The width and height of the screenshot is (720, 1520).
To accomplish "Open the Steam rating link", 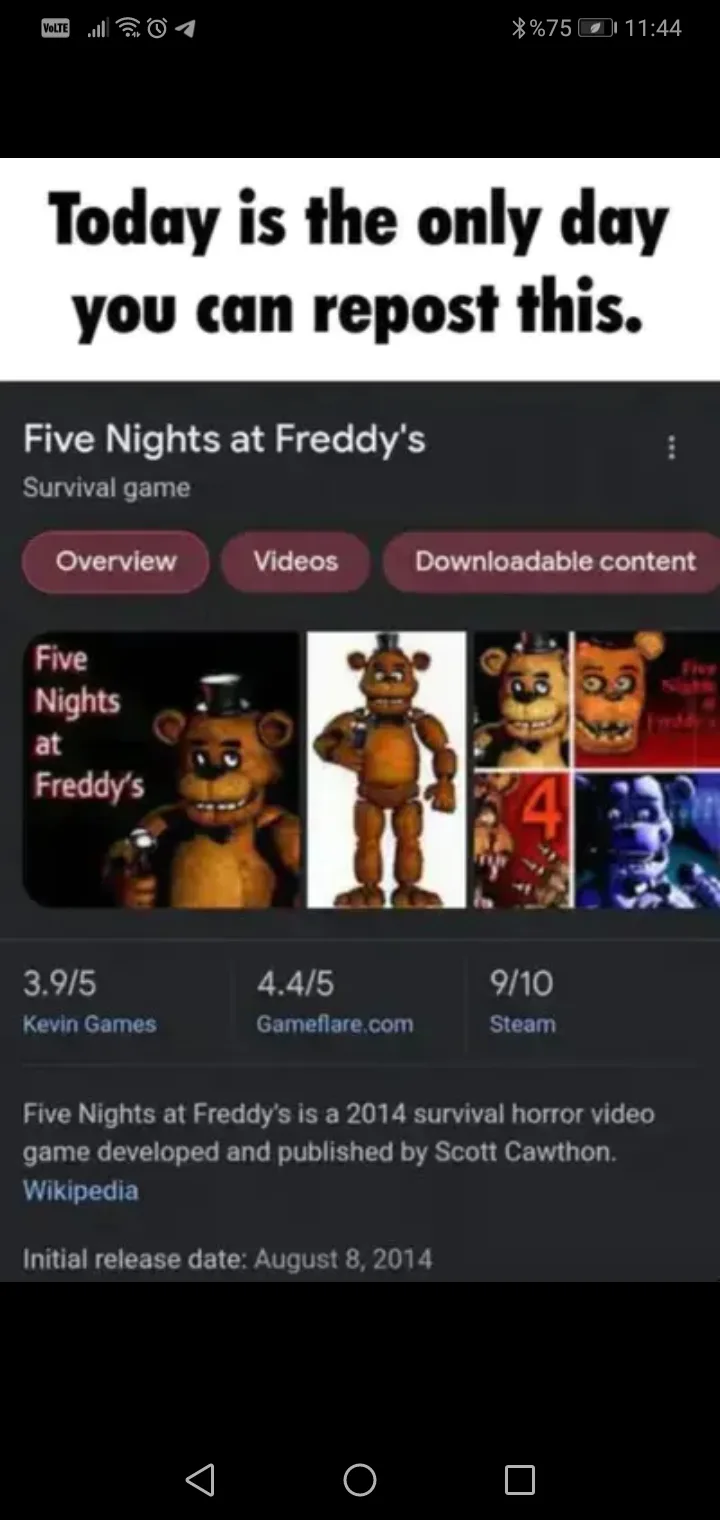I will (522, 1024).
